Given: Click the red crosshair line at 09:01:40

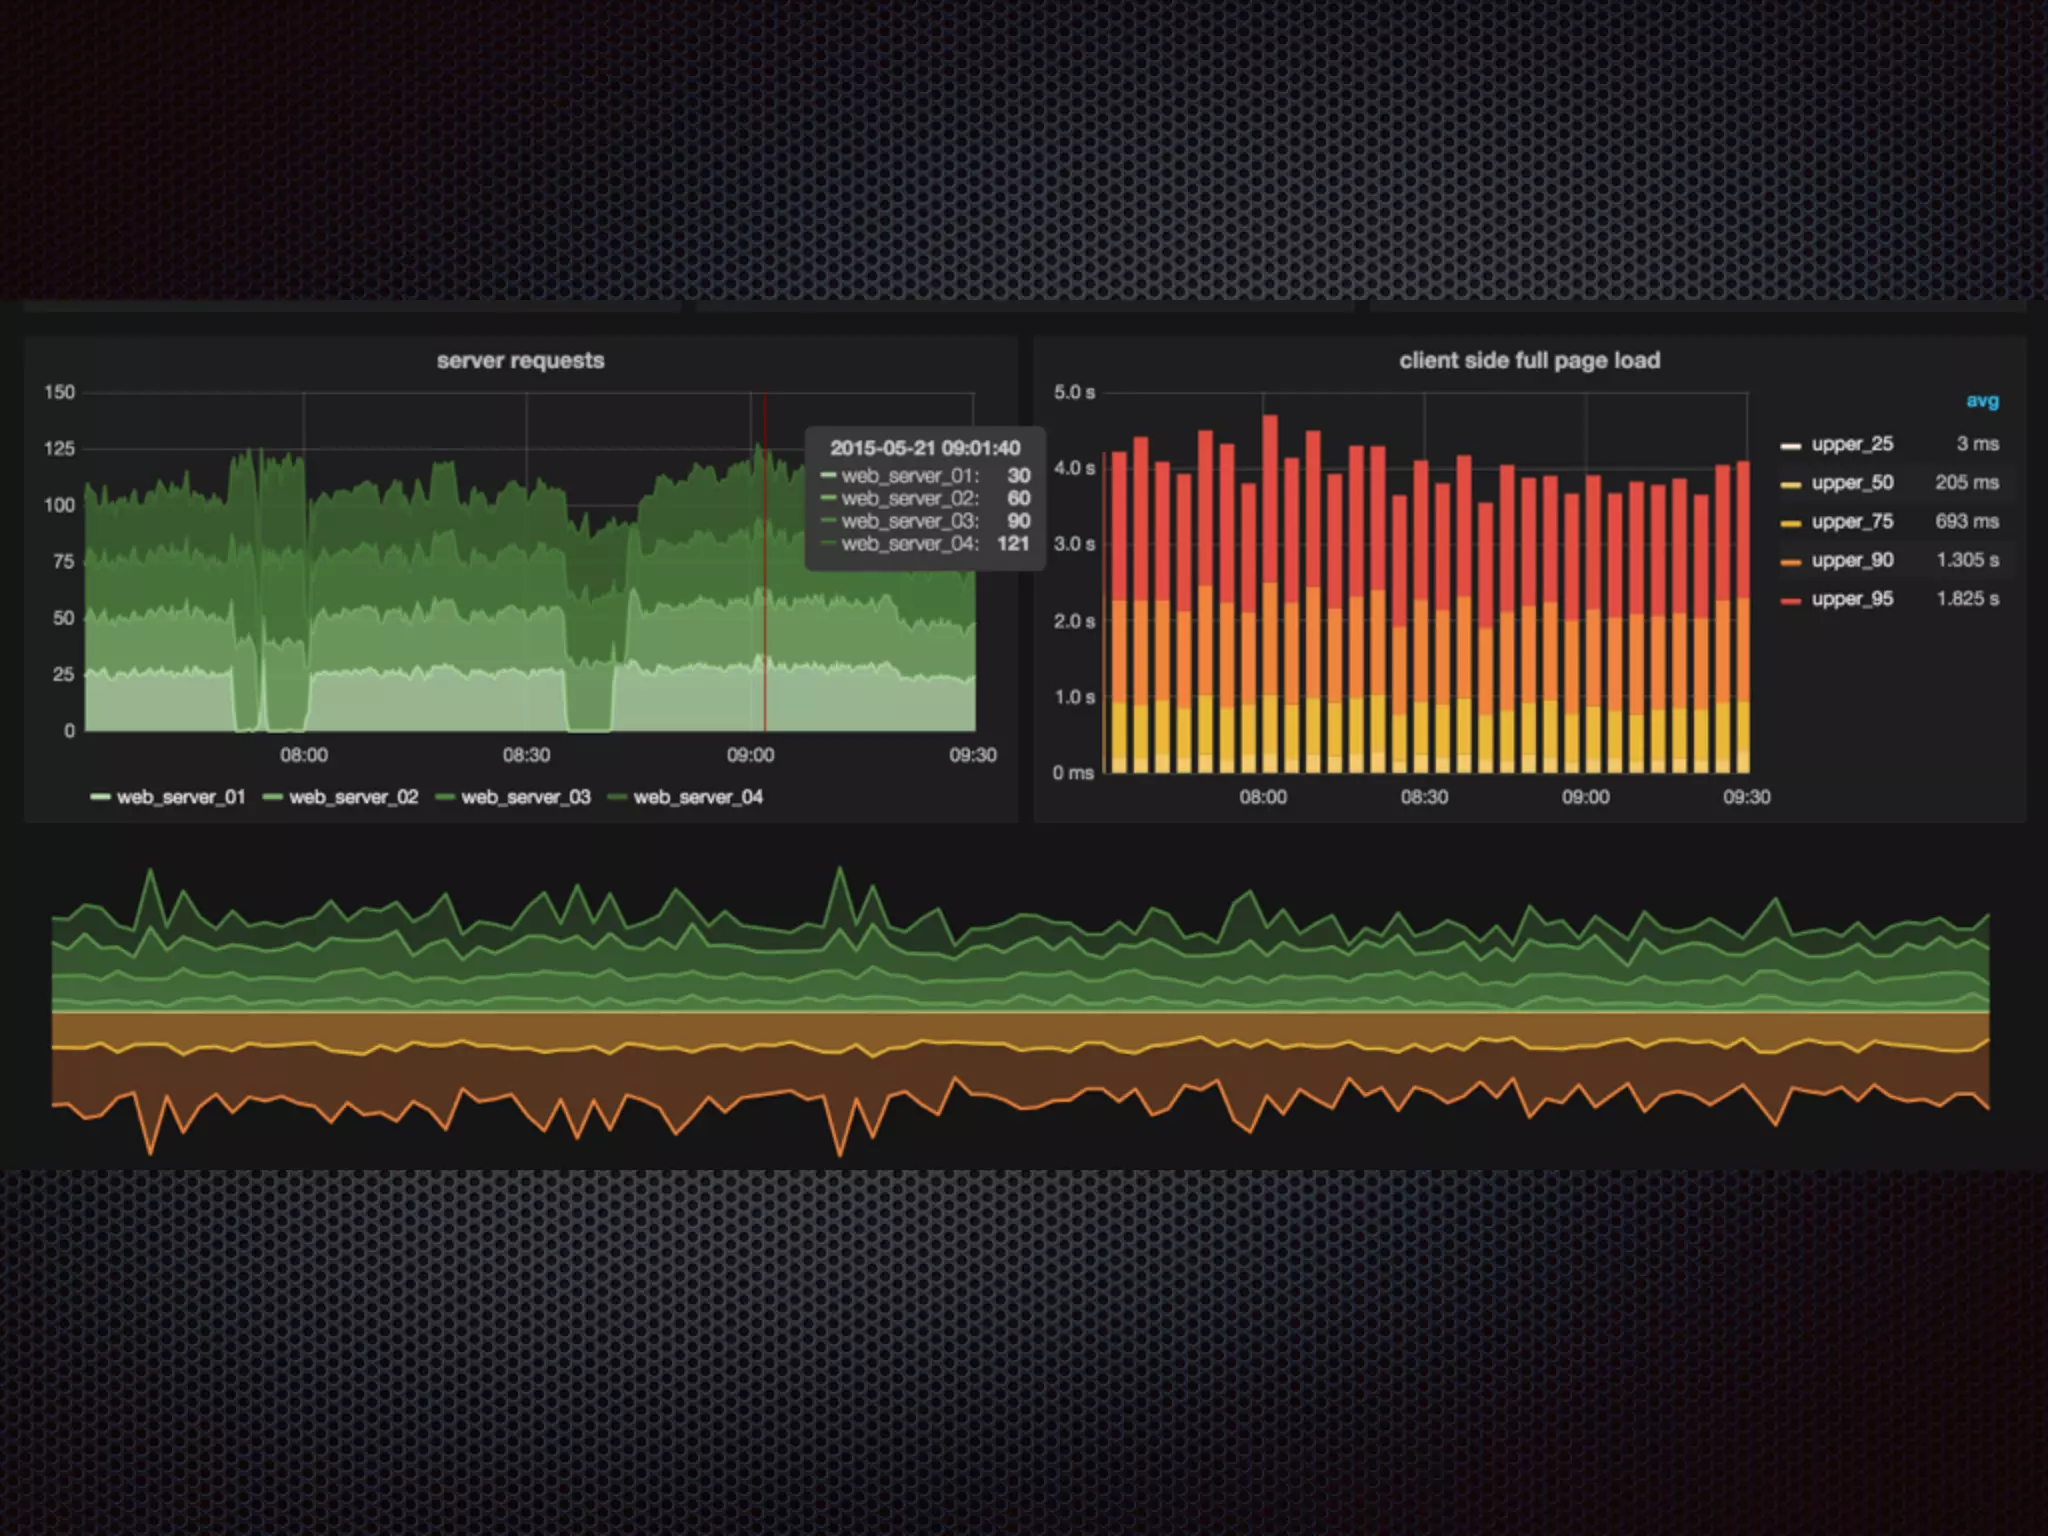Looking at the screenshot, I should coord(765,600).
